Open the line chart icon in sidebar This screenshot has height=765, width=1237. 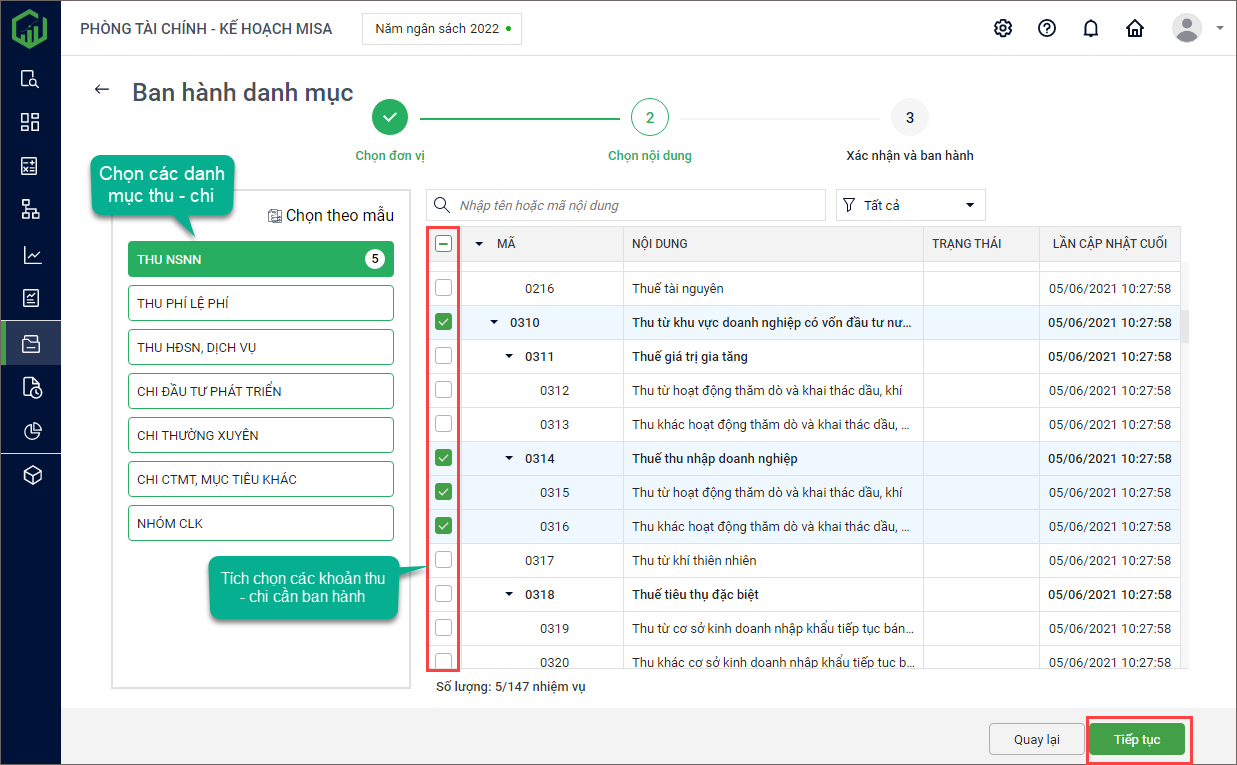pyautogui.click(x=31, y=255)
